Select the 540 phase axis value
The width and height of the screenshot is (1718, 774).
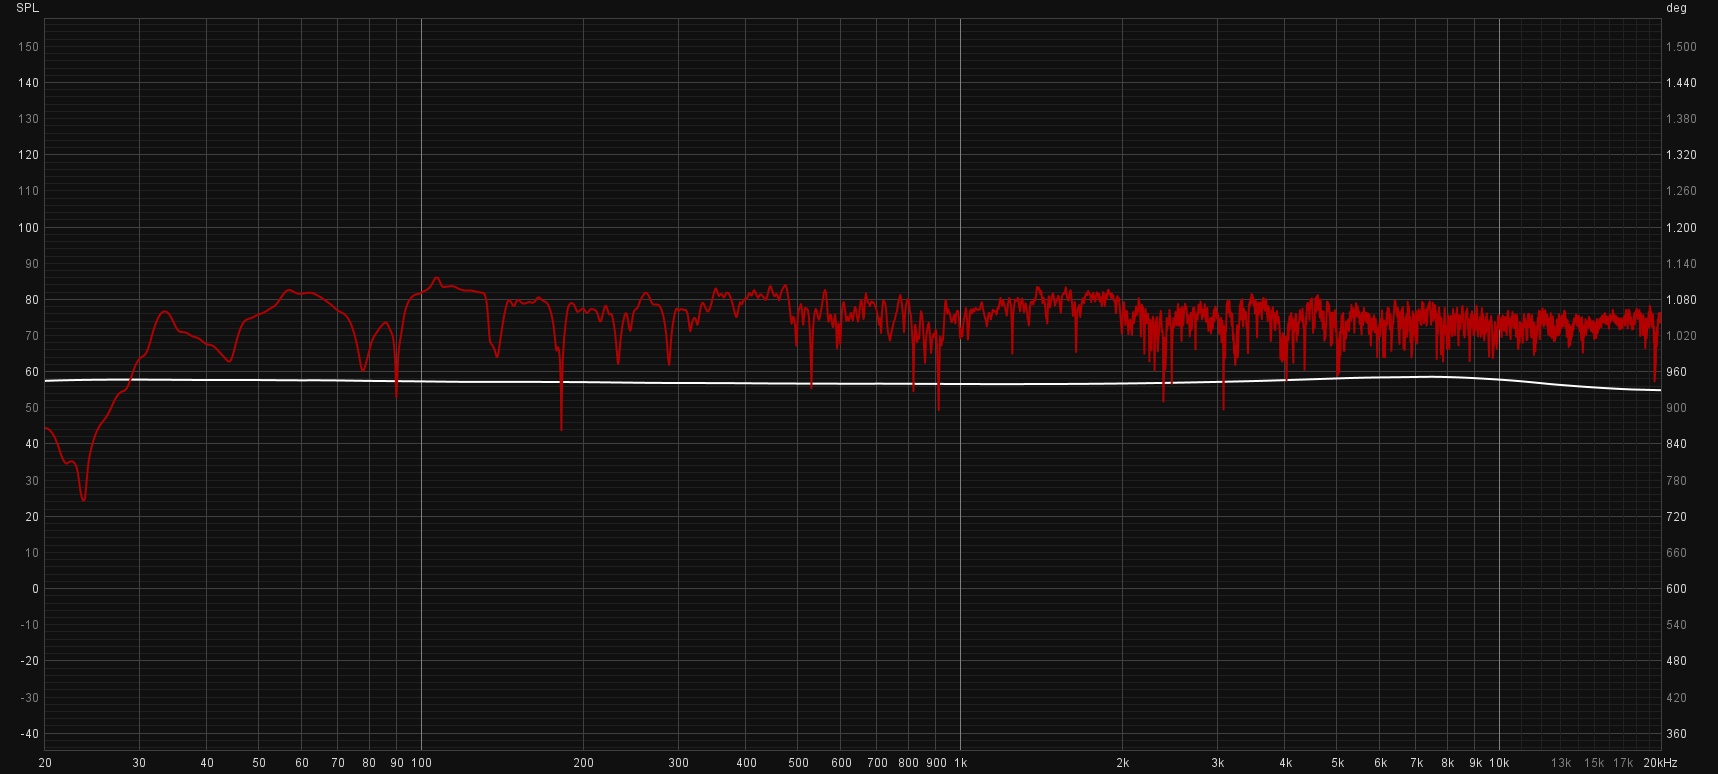click(x=1676, y=625)
